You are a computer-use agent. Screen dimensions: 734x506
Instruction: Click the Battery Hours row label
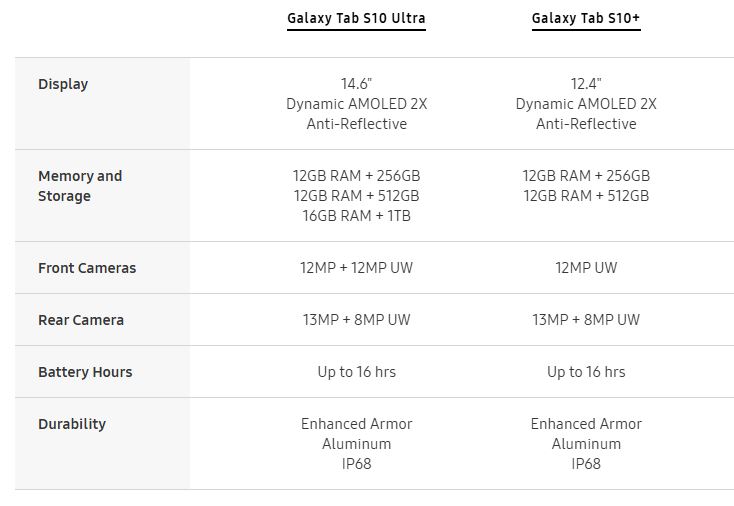pos(85,372)
